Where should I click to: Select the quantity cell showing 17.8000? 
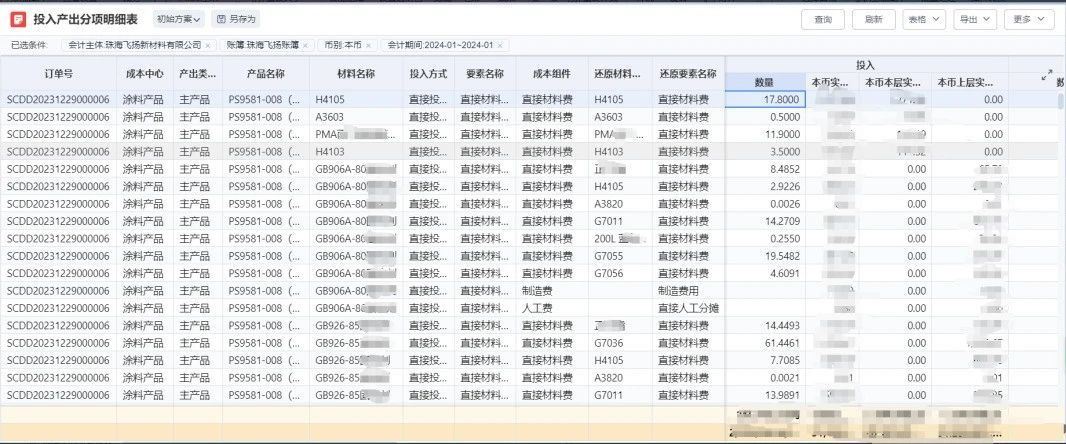(765, 100)
